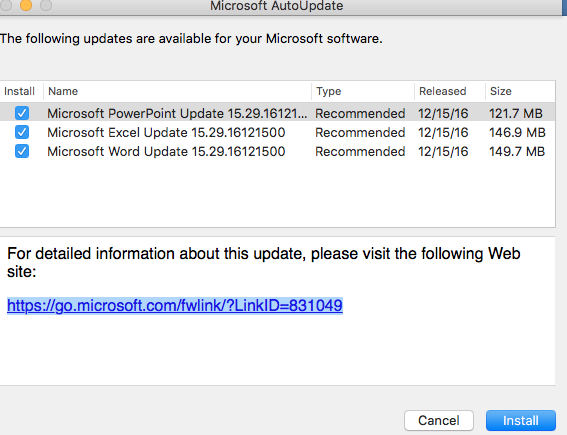Click Recommended type in the Word row
567x435 pixels.
point(360,152)
